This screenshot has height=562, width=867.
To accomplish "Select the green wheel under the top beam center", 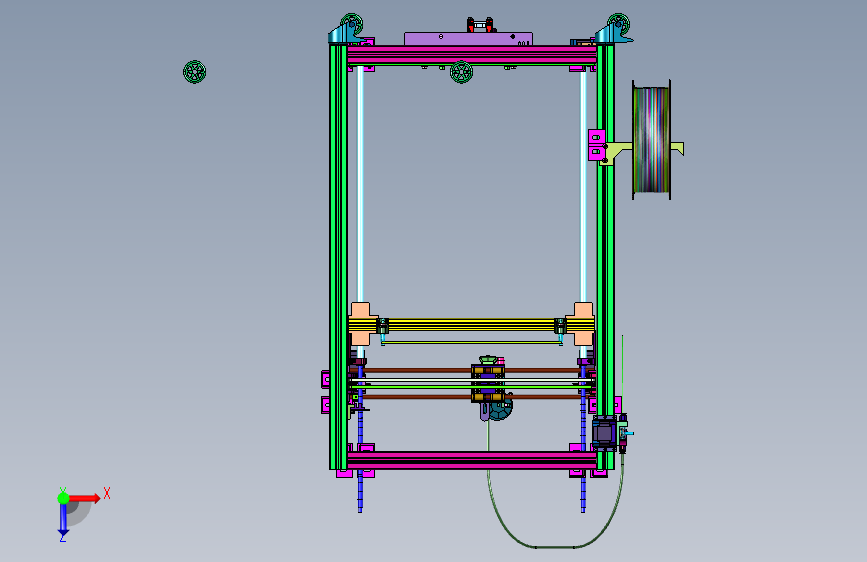I will click(461, 72).
